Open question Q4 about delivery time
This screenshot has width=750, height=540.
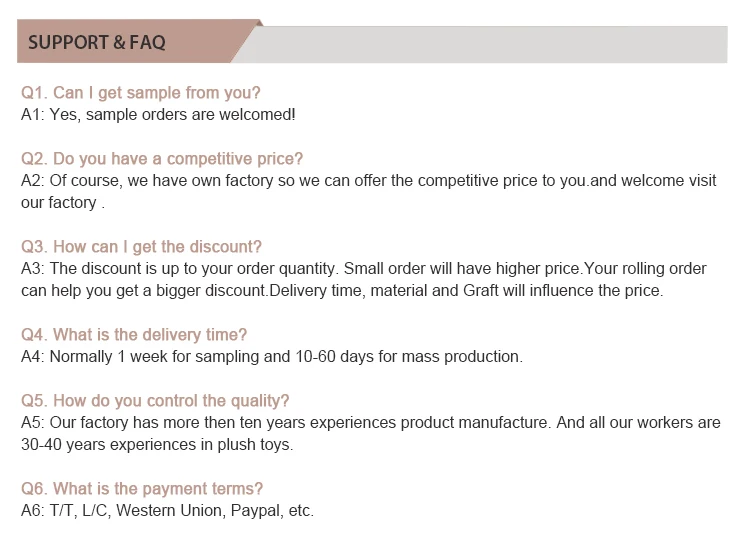(x=134, y=335)
